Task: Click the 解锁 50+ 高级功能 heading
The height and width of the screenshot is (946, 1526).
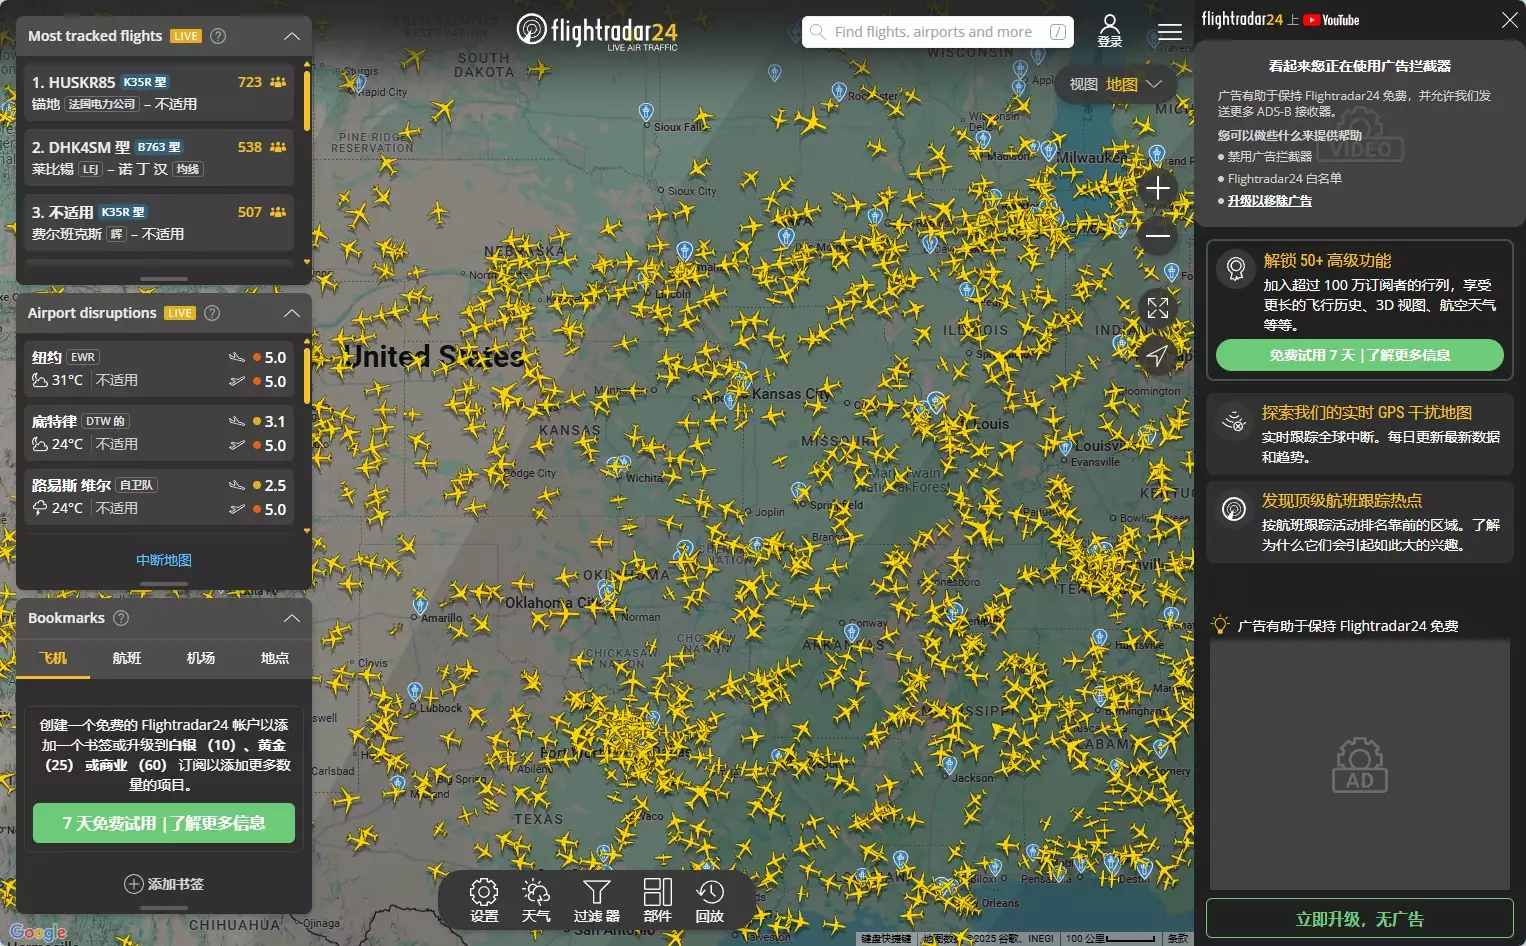Action: (x=1327, y=260)
